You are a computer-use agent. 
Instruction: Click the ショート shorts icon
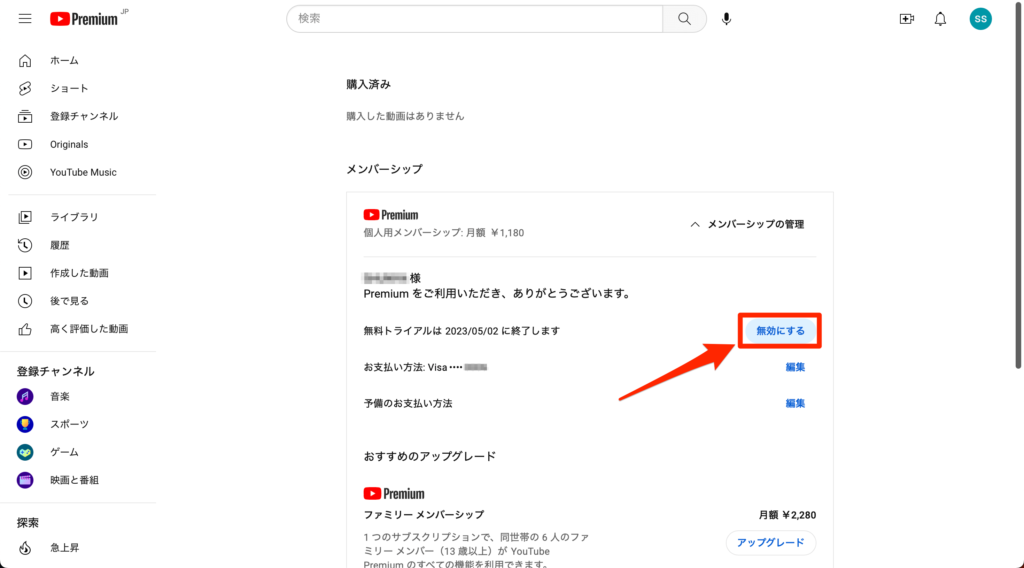[25, 88]
